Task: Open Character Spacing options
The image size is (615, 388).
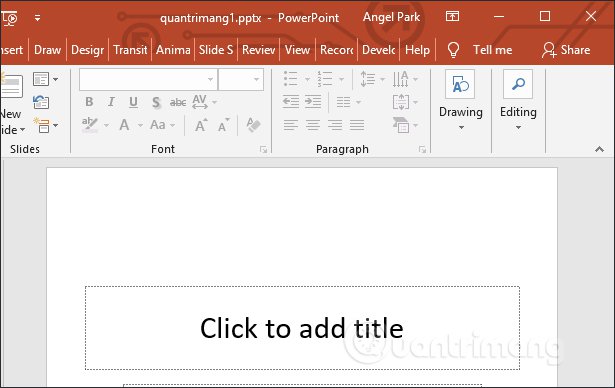Action: pos(200,102)
